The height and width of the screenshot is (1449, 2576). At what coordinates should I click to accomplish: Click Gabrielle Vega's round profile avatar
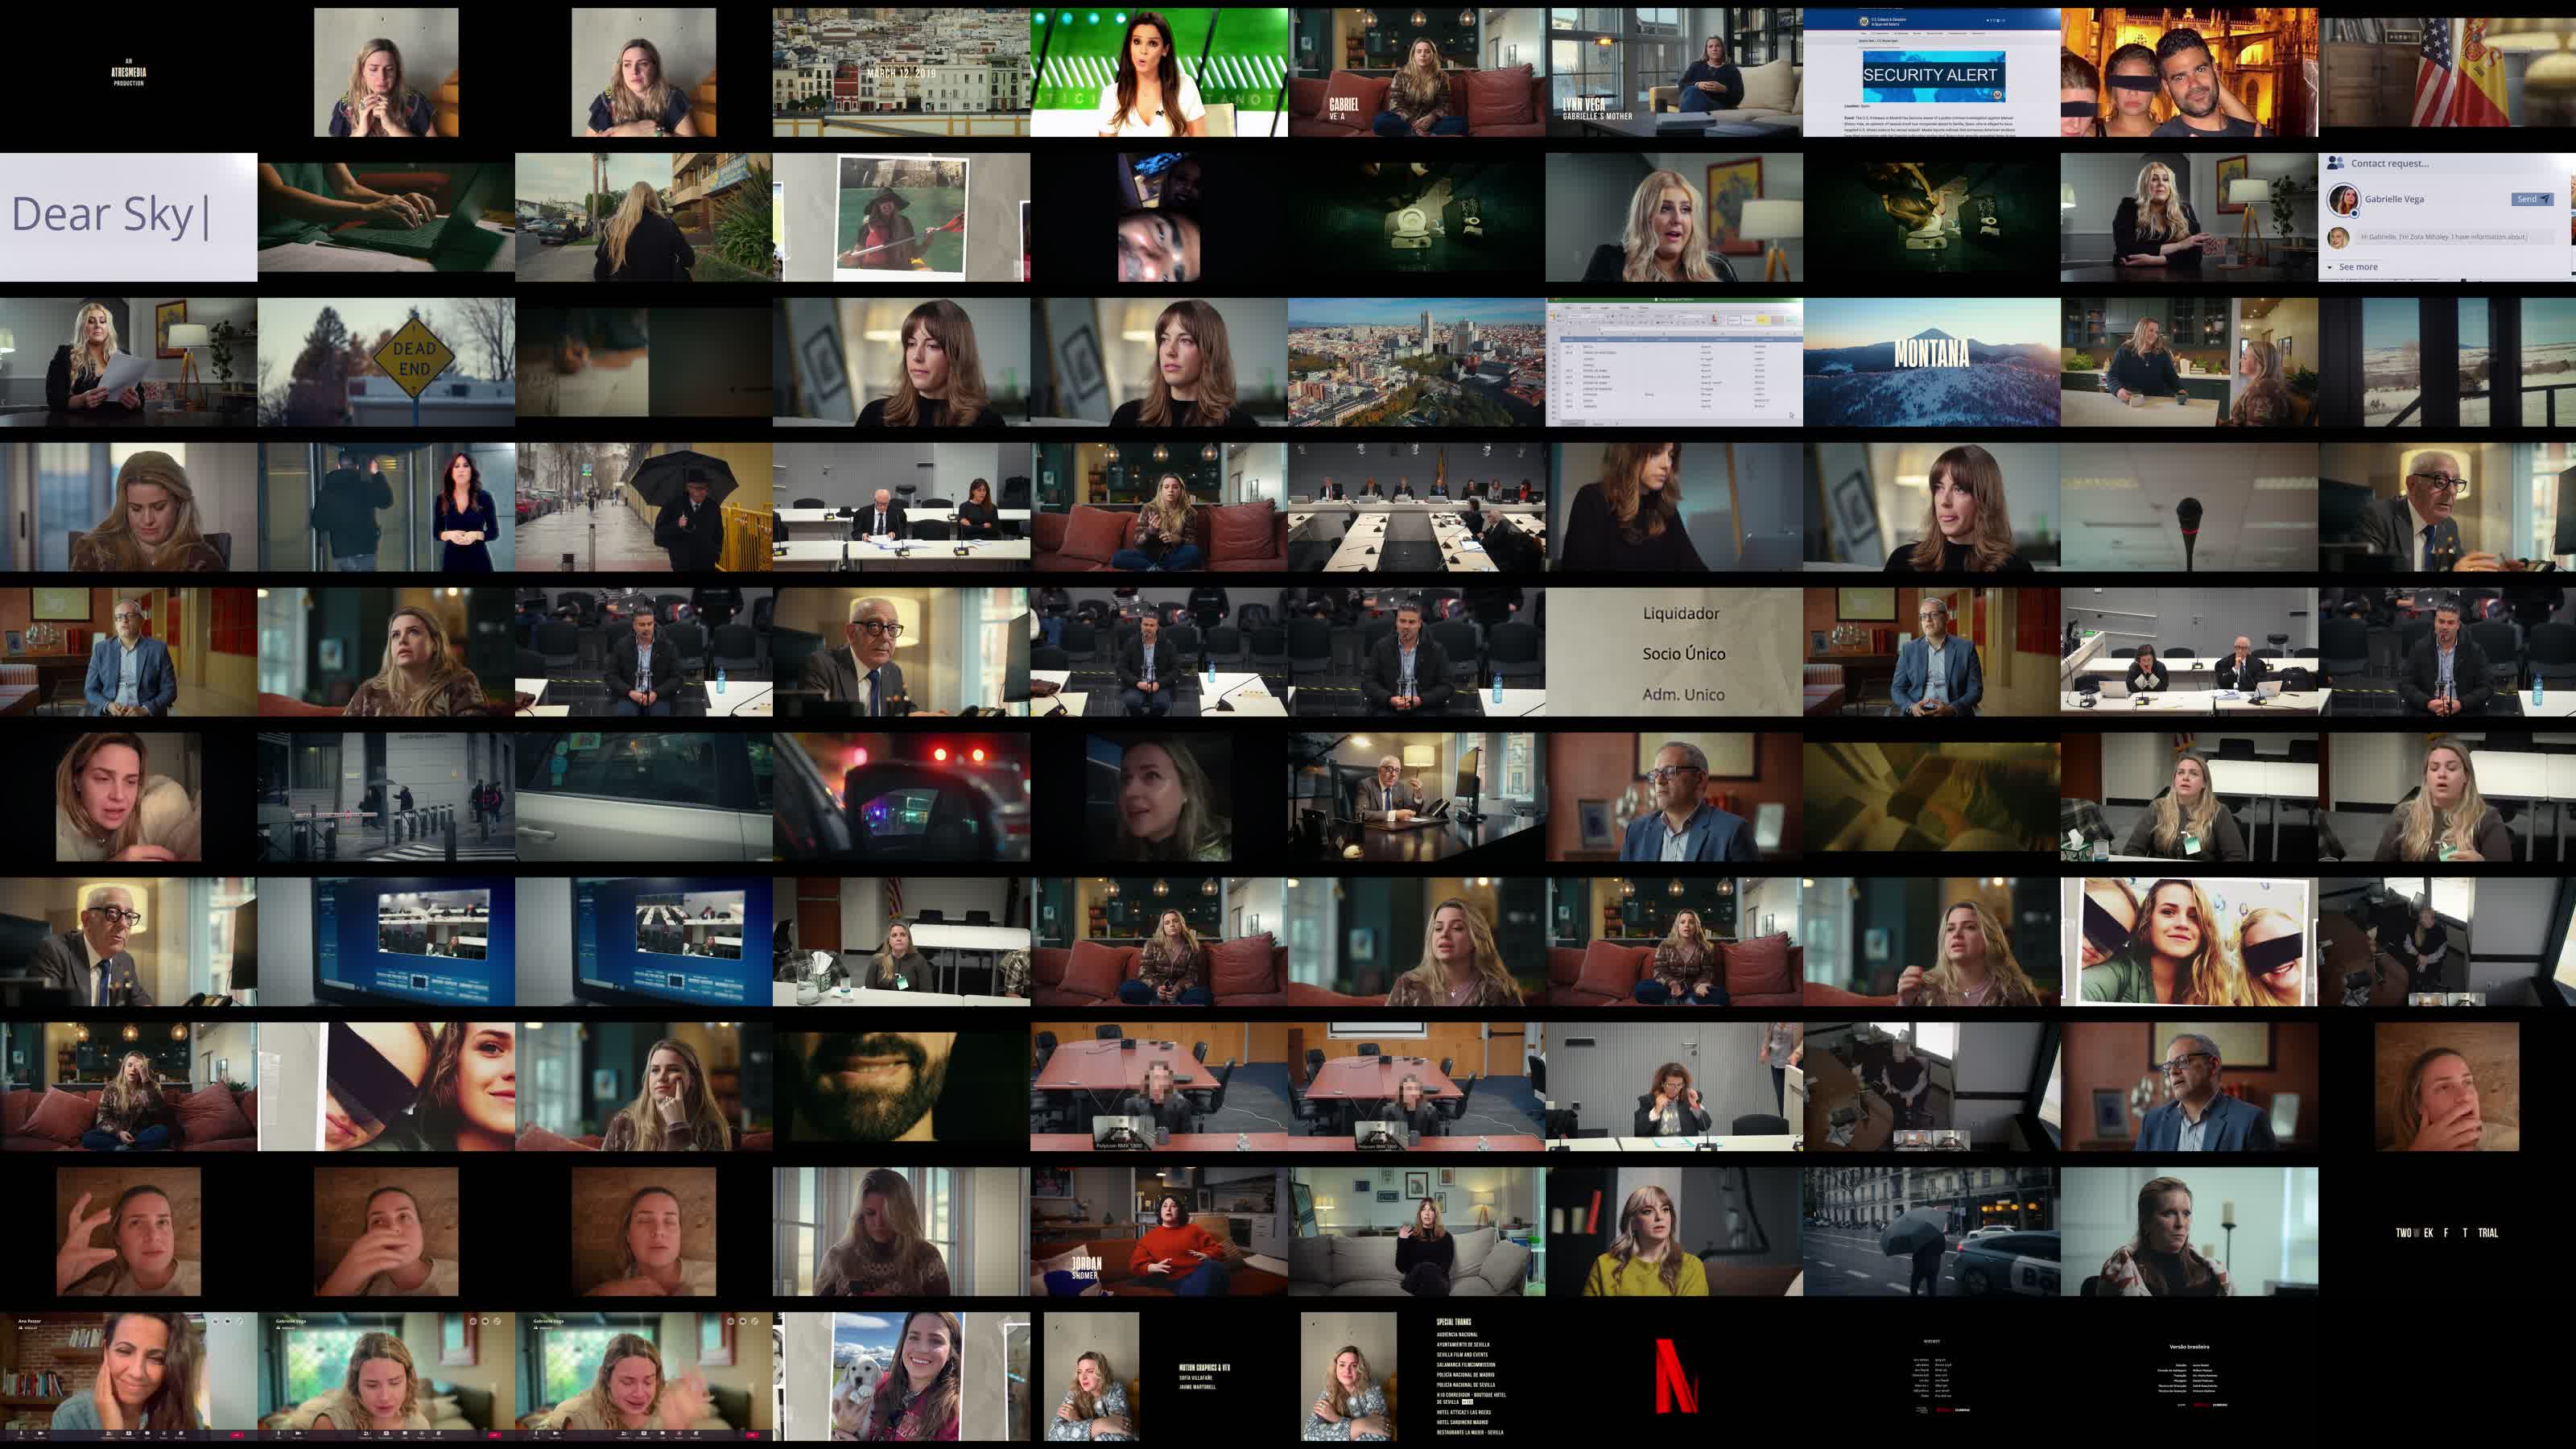(2343, 199)
